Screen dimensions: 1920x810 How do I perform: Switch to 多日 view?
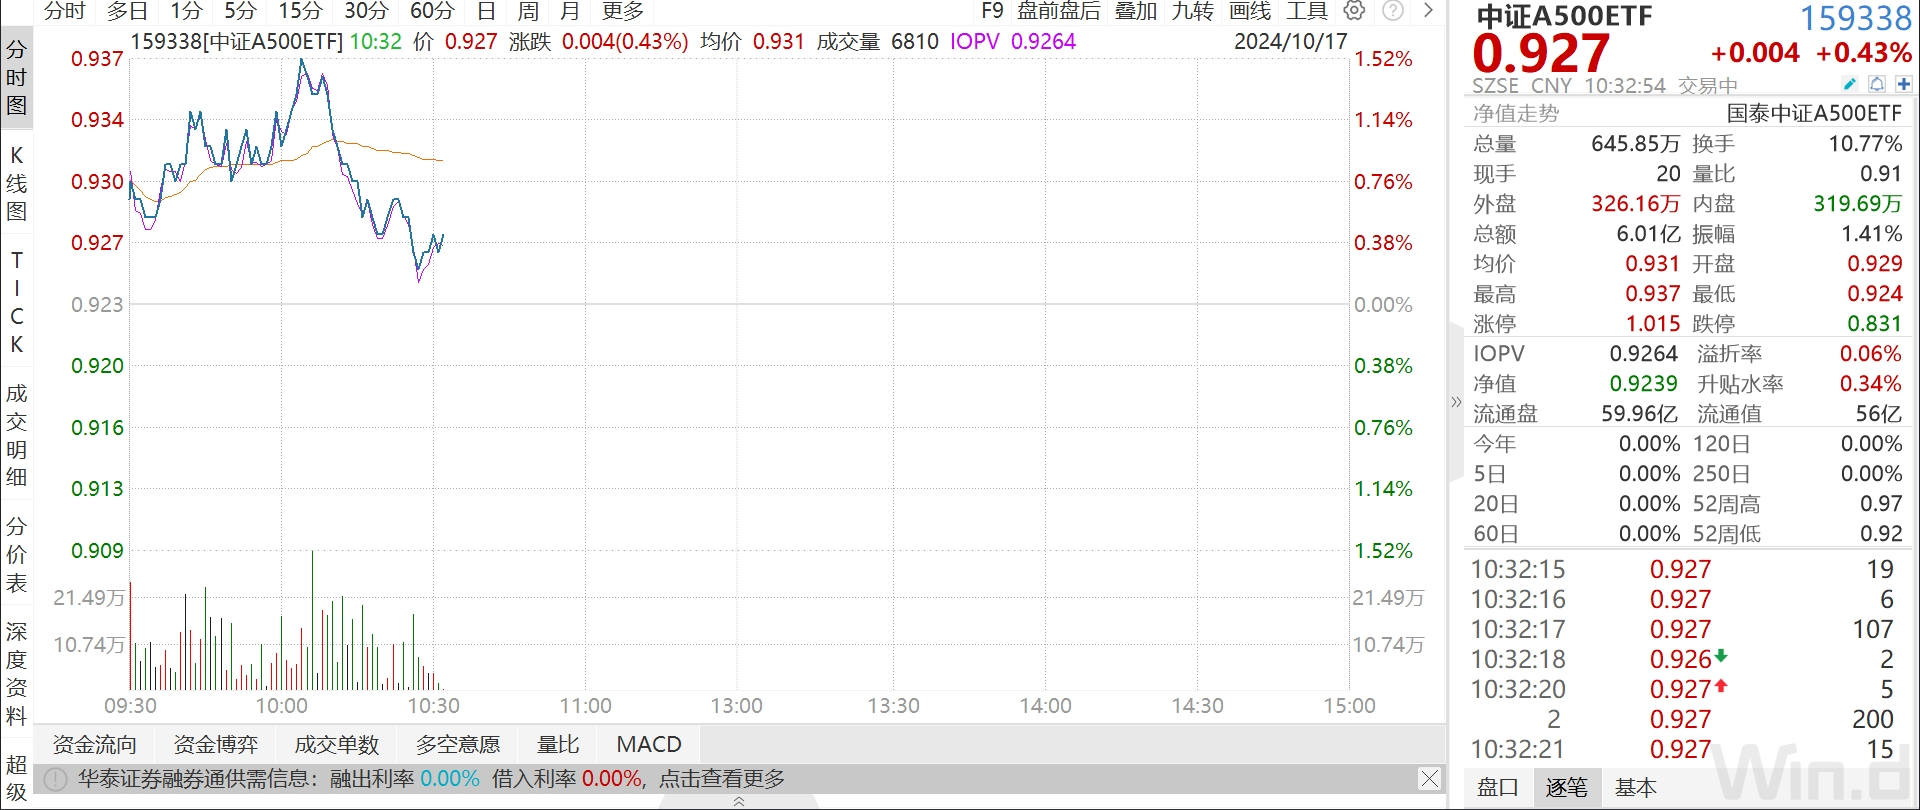coord(127,11)
